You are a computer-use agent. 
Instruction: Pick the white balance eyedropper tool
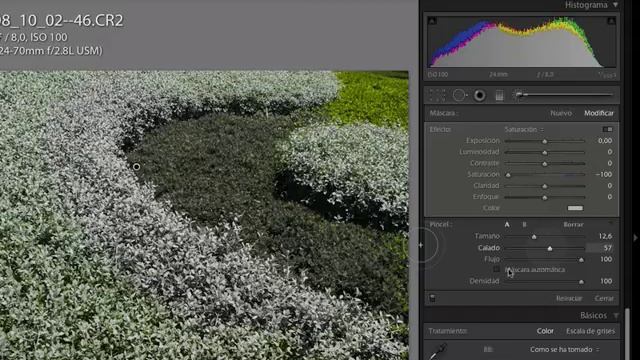439,350
